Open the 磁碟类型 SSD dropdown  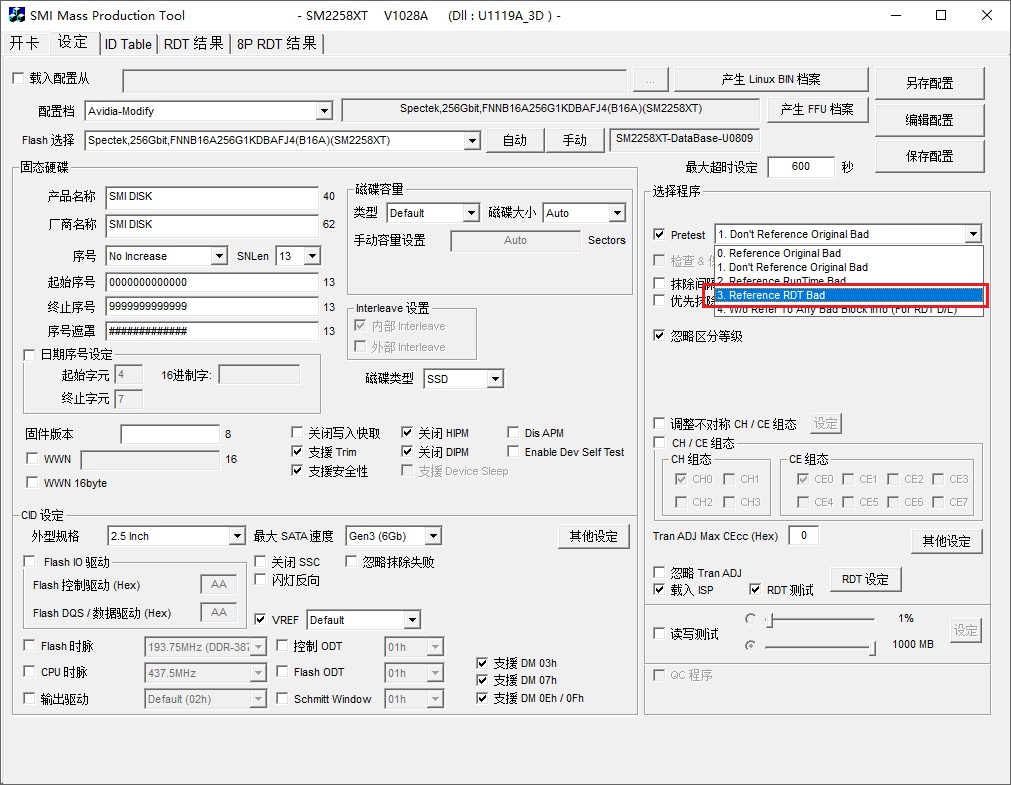pos(494,379)
